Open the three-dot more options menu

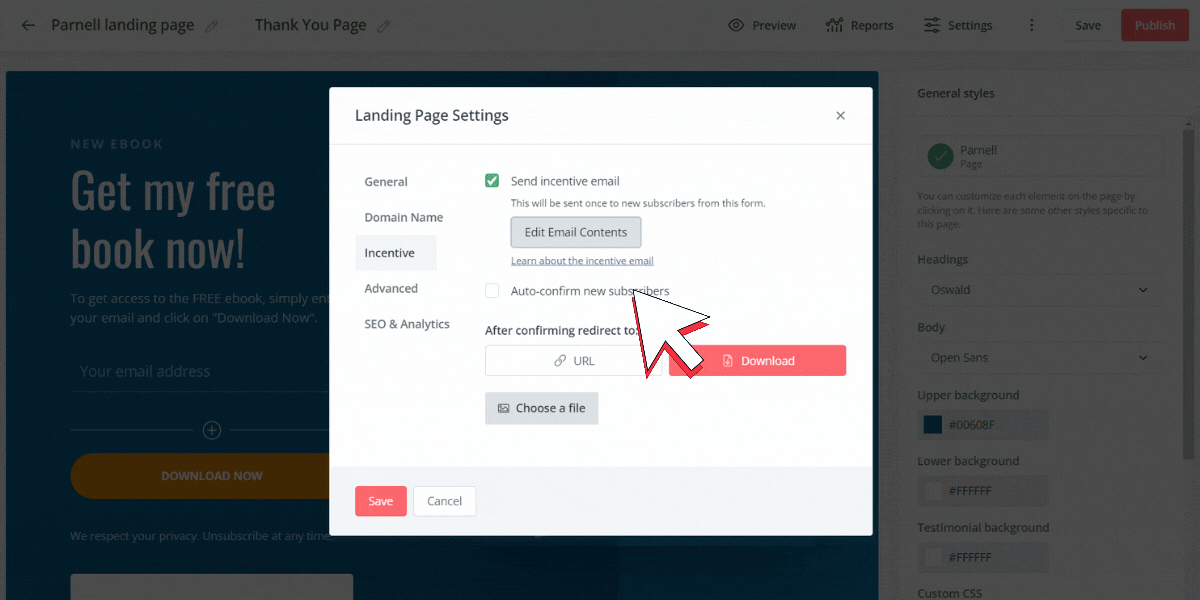click(1032, 25)
